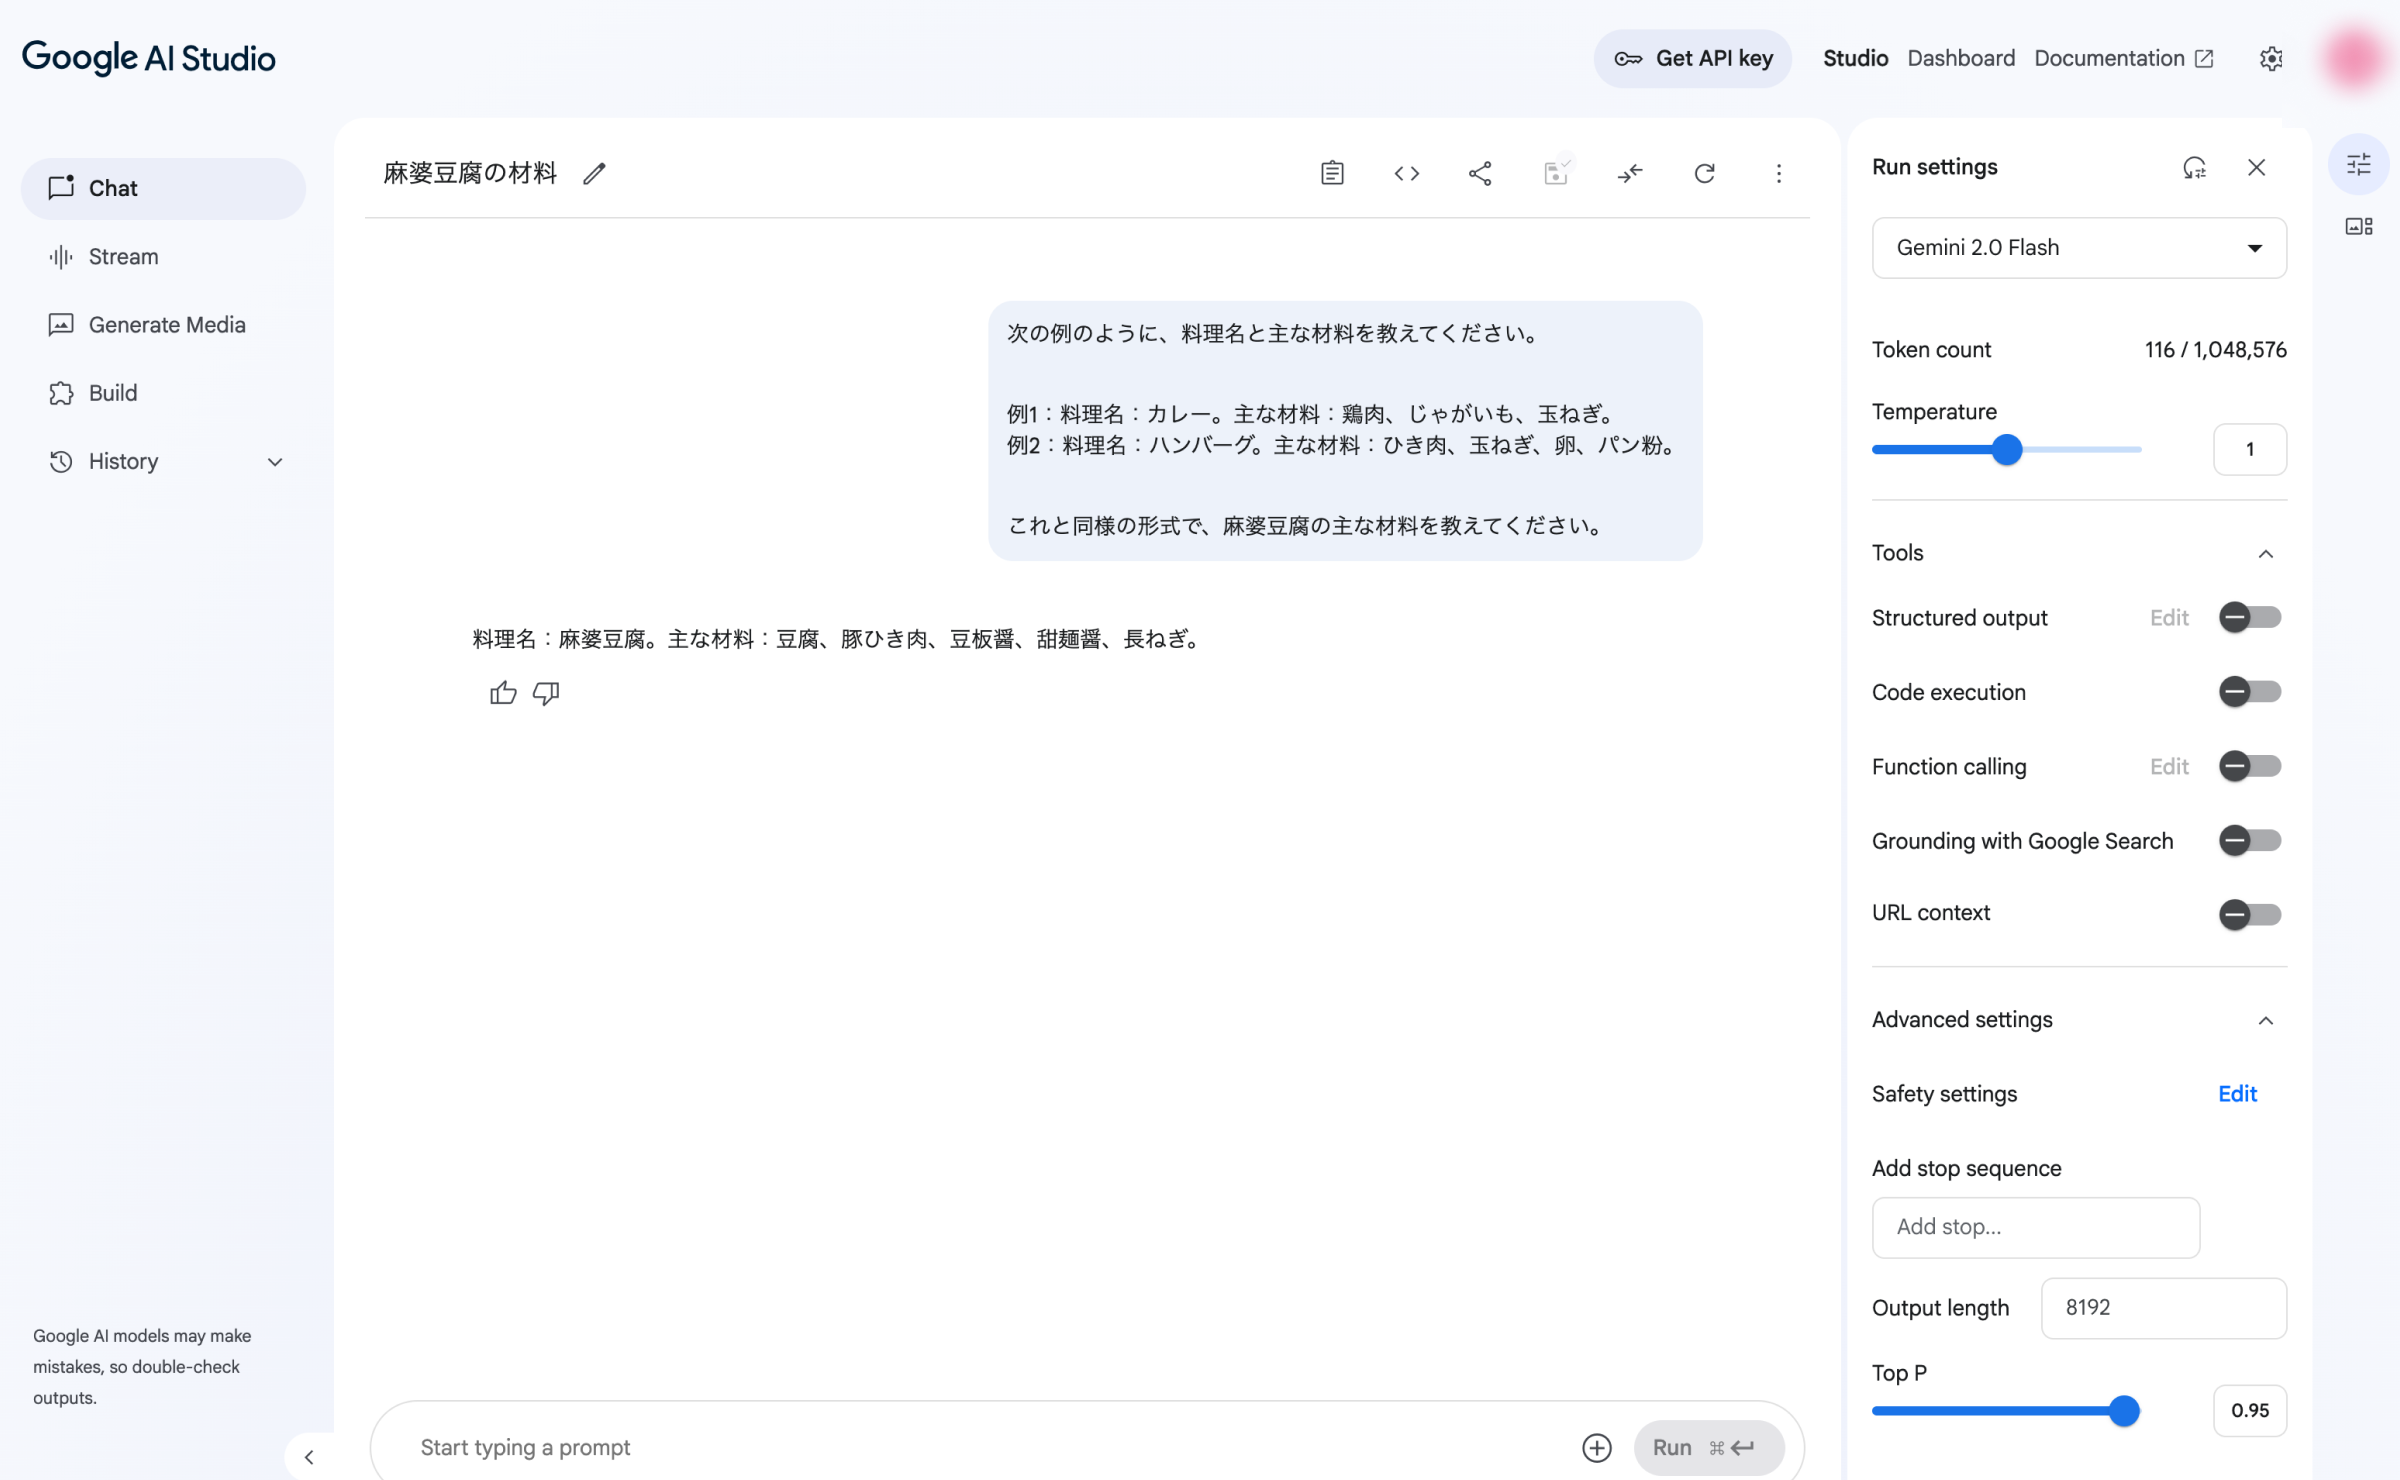The height and width of the screenshot is (1480, 2400).
Task: Click the Google AI Studio logo
Action: click(149, 58)
